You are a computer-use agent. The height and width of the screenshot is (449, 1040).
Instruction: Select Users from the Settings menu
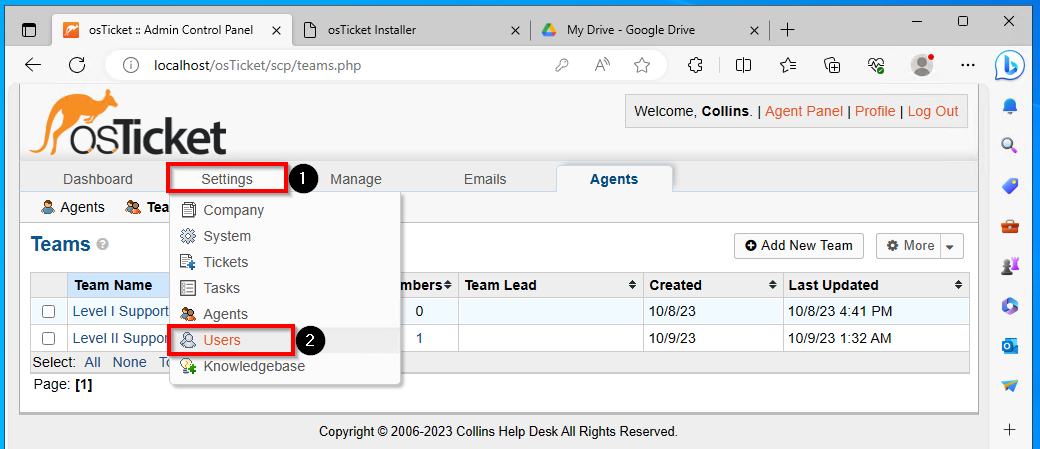pyautogui.click(x=222, y=340)
